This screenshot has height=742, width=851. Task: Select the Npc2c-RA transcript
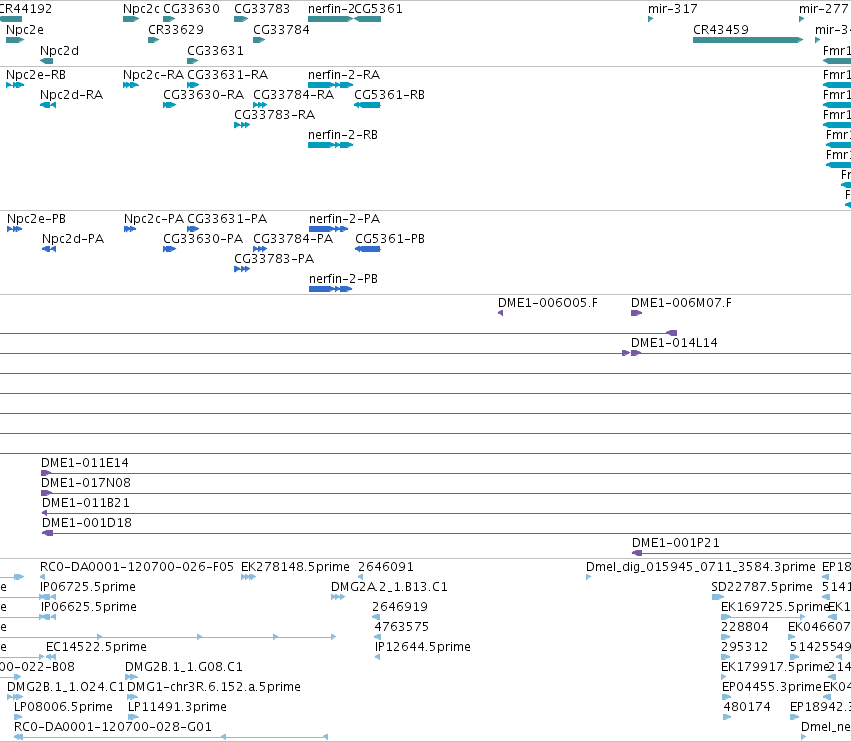pyautogui.click(x=131, y=85)
